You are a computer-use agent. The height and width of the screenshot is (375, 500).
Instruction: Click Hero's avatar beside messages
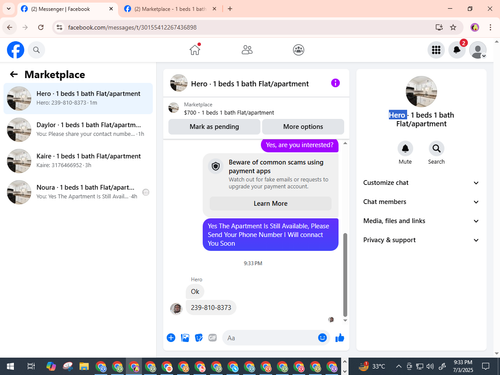pyautogui.click(x=176, y=309)
